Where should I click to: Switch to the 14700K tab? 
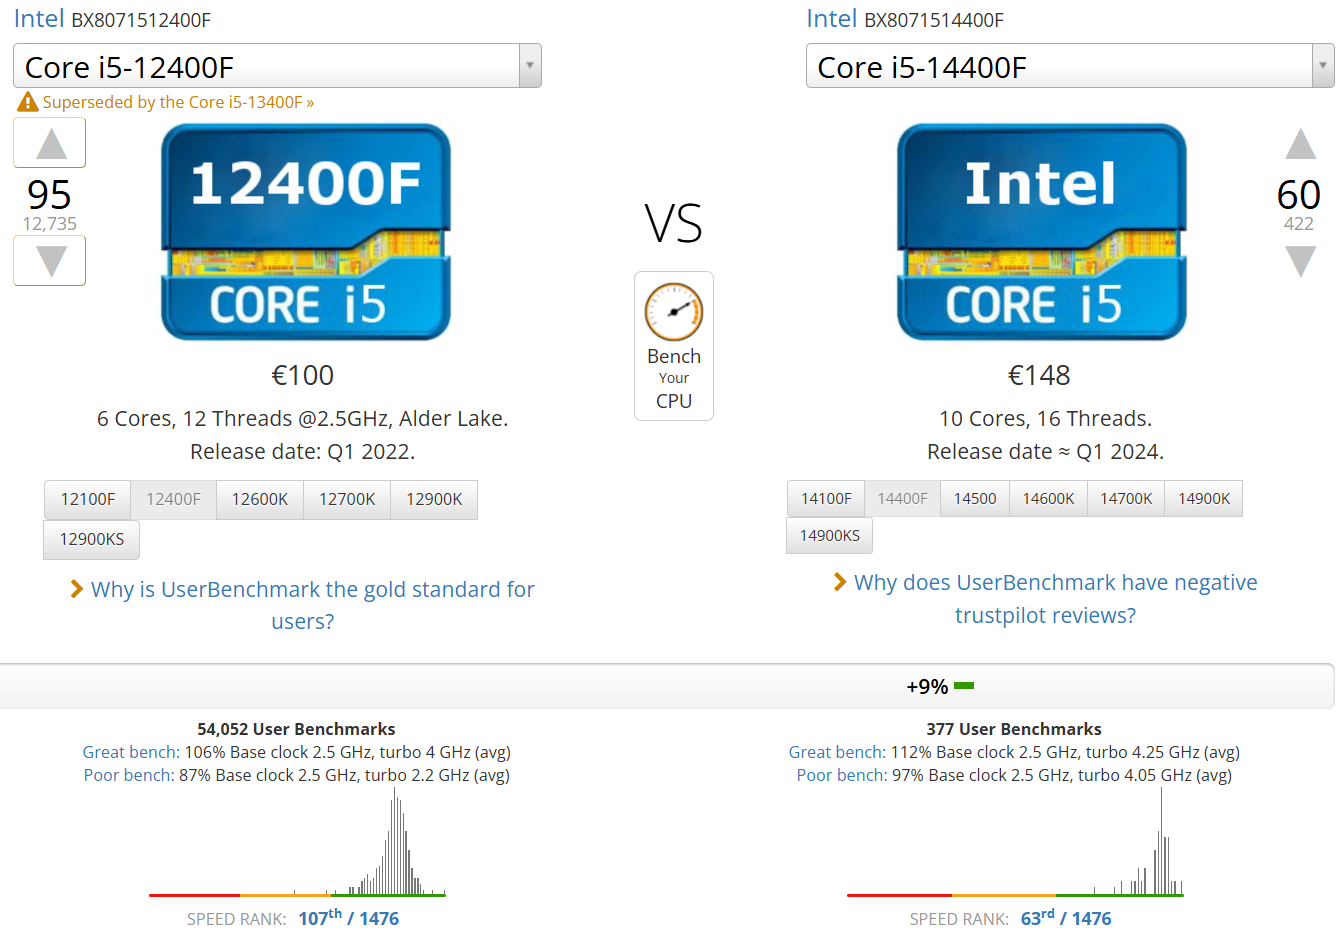pos(1126,498)
